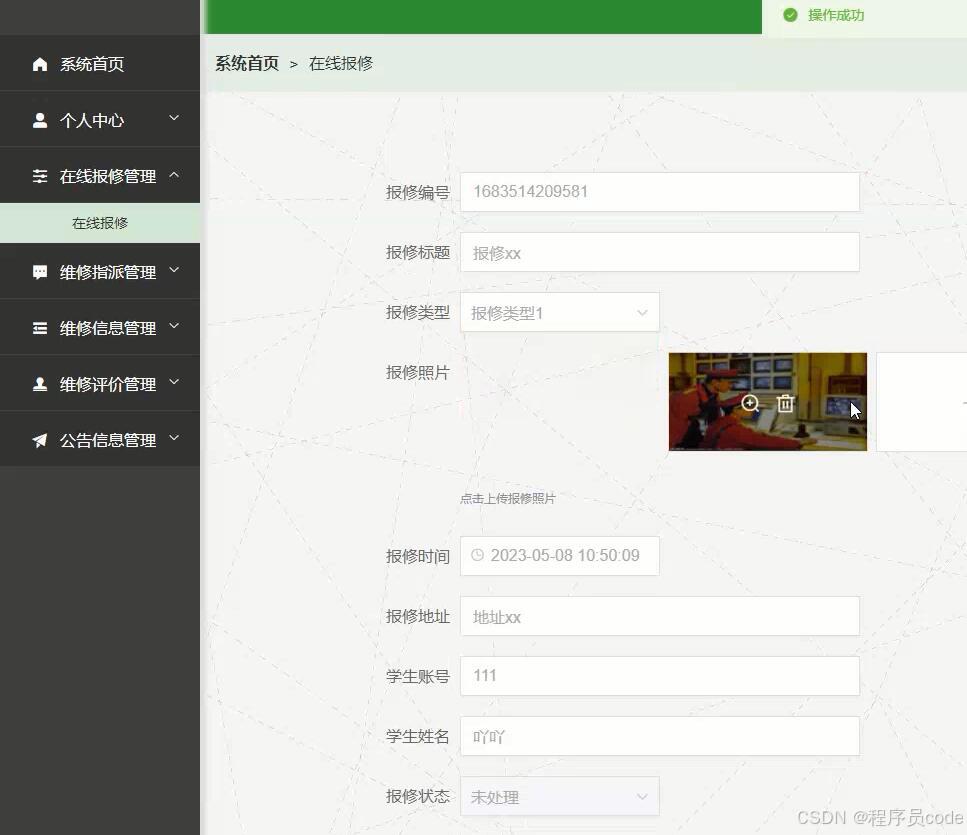Expand the 维修评价管理 menu chevron
The width and height of the screenshot is (967, 835).
tap(174, 383)
